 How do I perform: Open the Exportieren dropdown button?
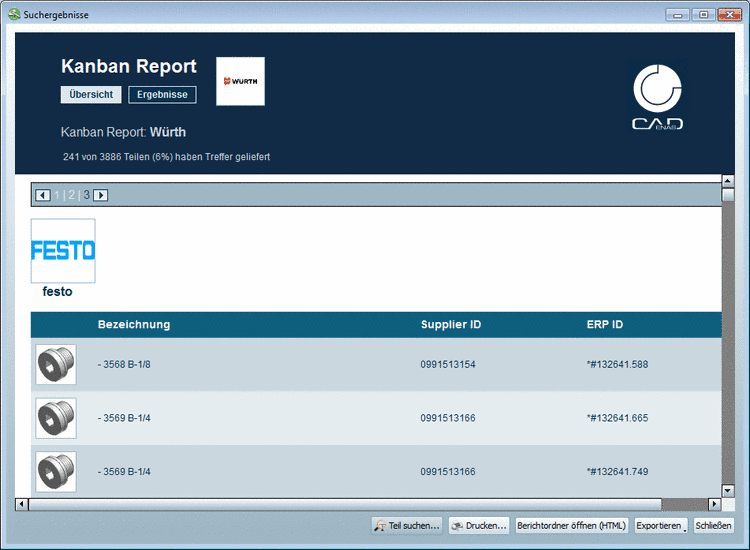pos(661,526)
